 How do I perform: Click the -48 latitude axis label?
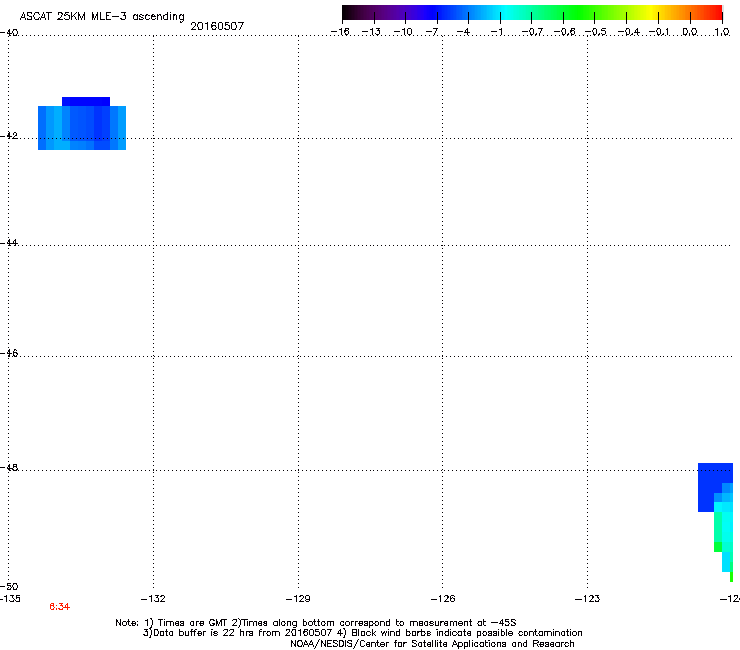click(x=9, y=467)
